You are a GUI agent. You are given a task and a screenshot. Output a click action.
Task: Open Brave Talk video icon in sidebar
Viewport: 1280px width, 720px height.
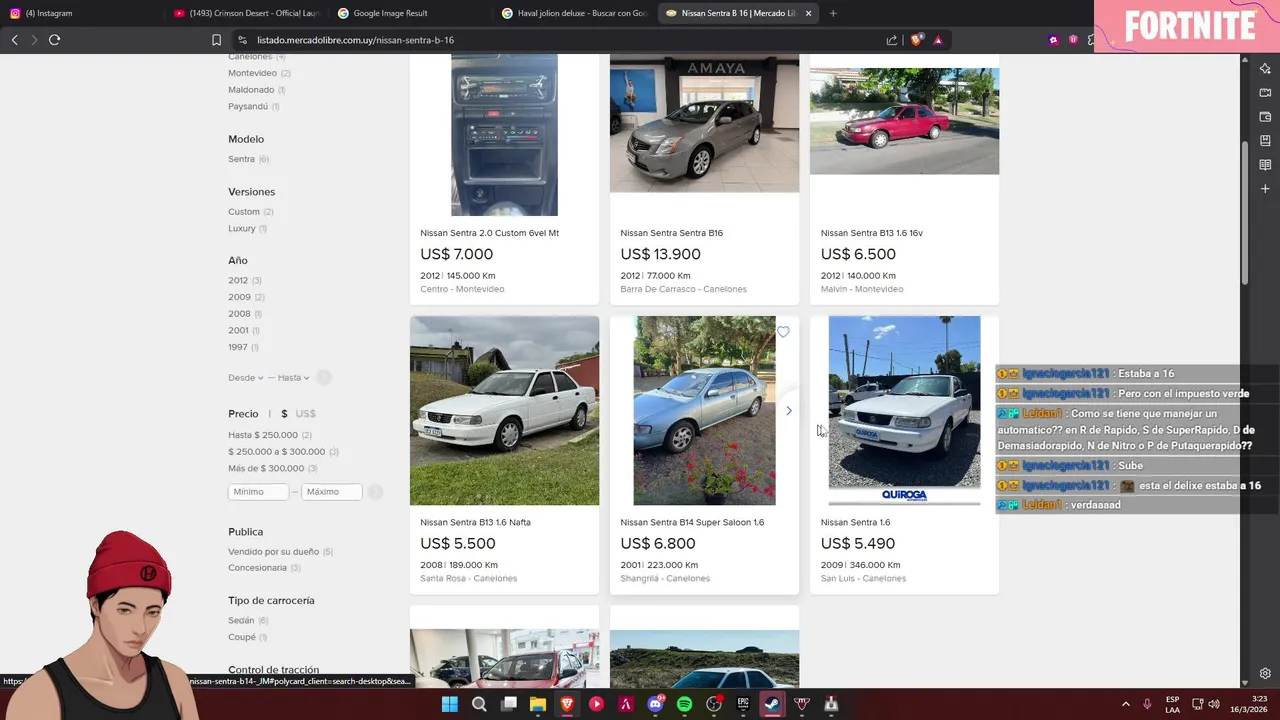pos(1265,92)
